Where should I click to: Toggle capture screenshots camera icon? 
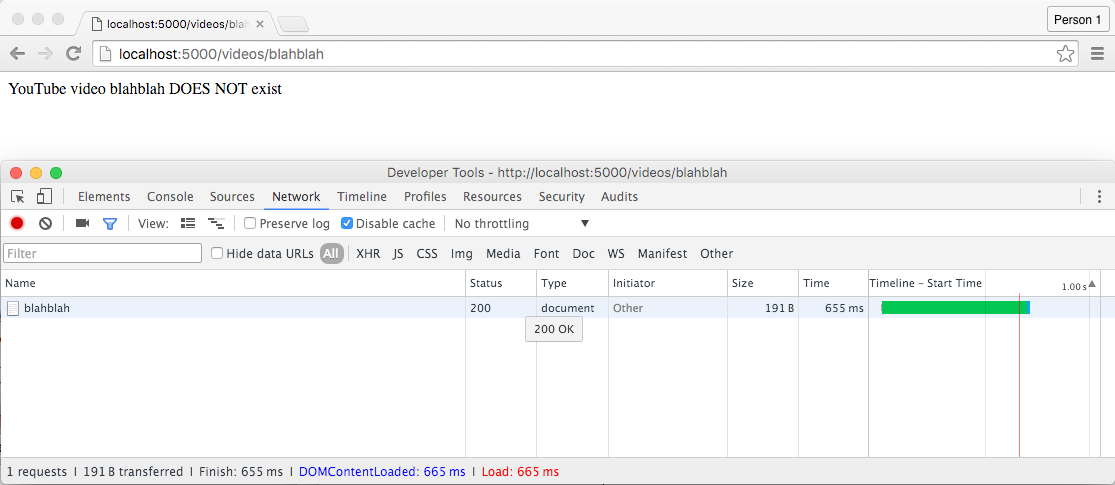pos(82,223)
